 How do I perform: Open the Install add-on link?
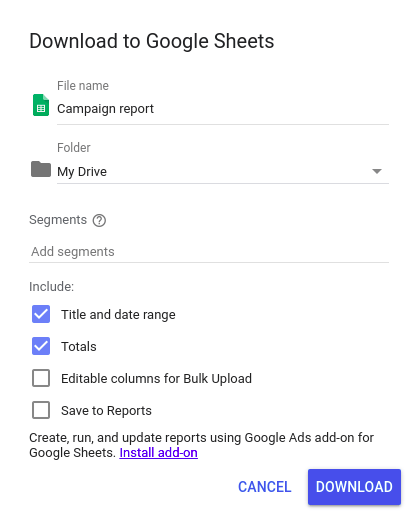[158, 453]
